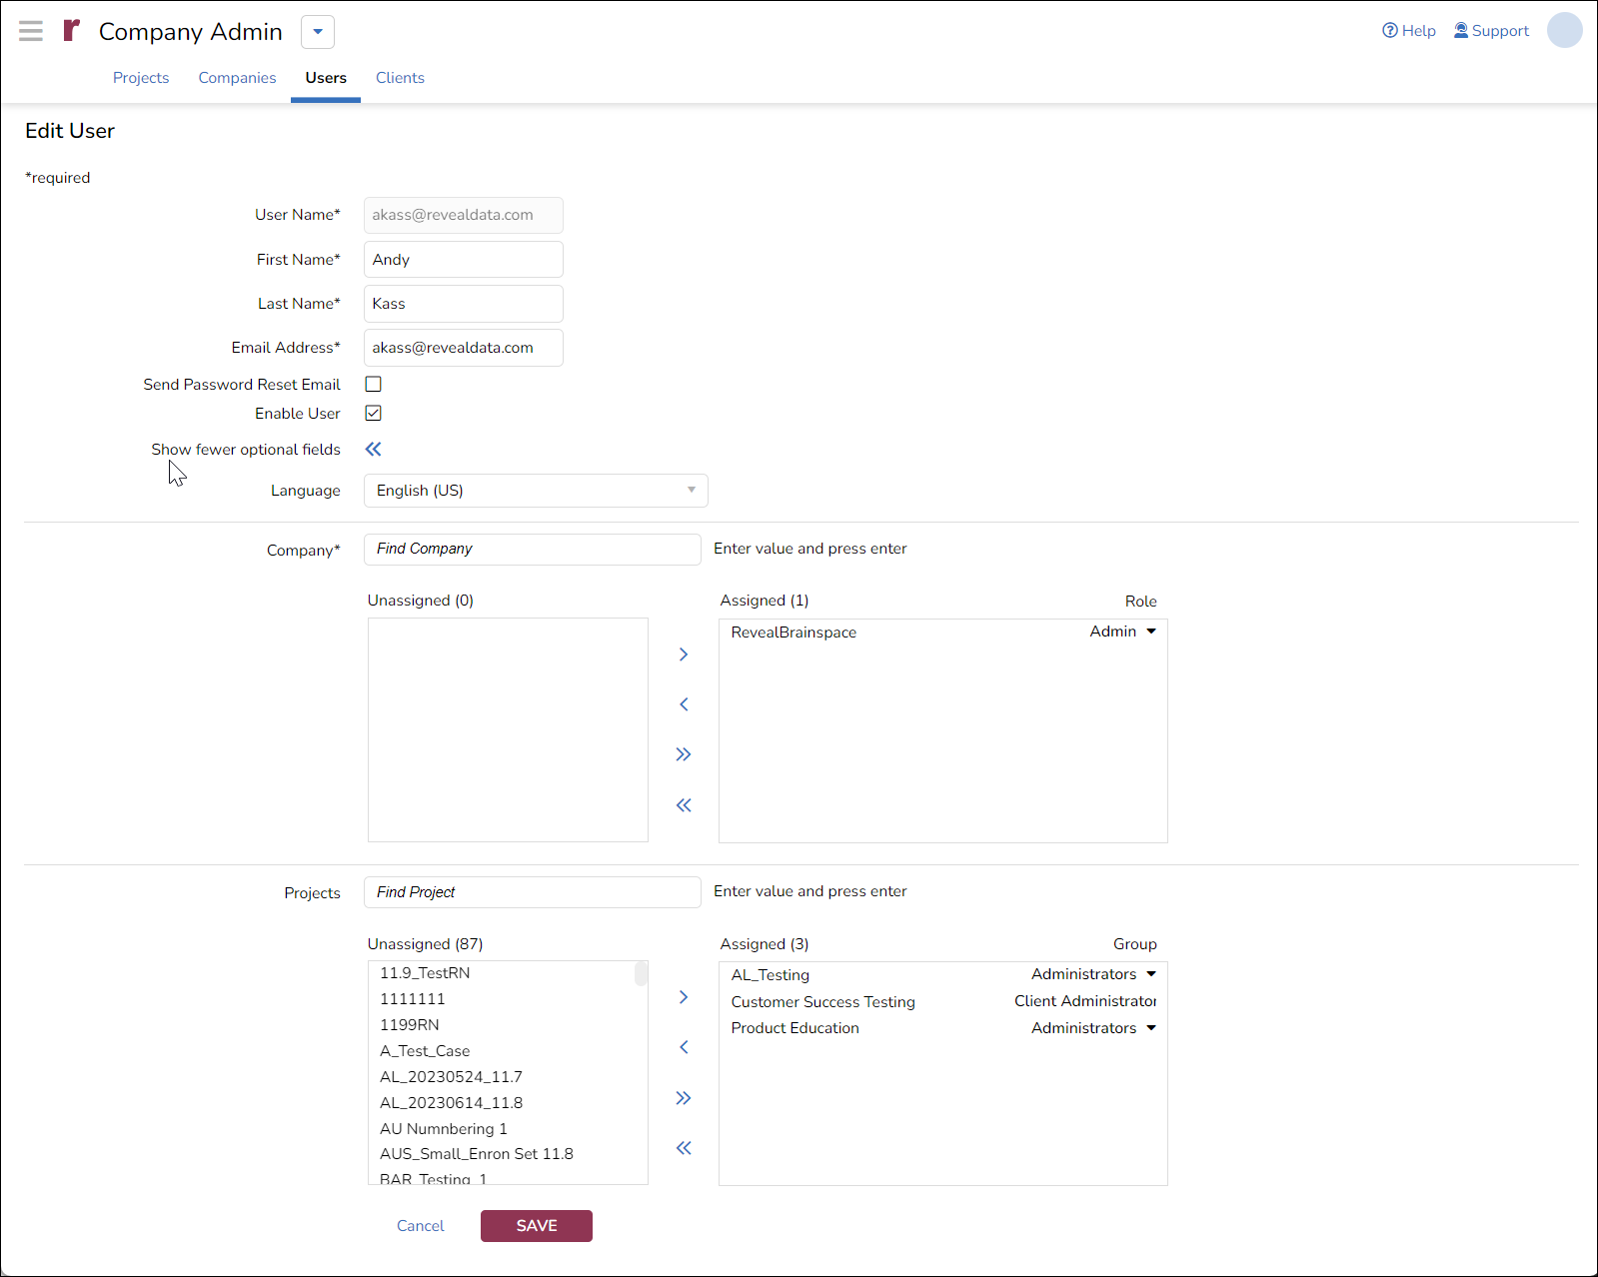
Task: Assign all projects with double-right arrow
Action: coord(683,1098)
